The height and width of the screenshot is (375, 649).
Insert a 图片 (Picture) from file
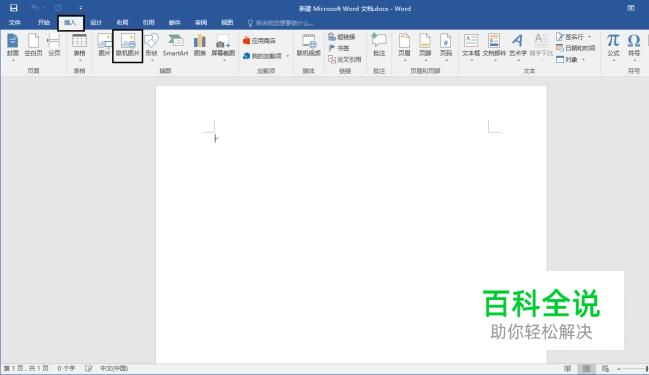pos(104,46)
